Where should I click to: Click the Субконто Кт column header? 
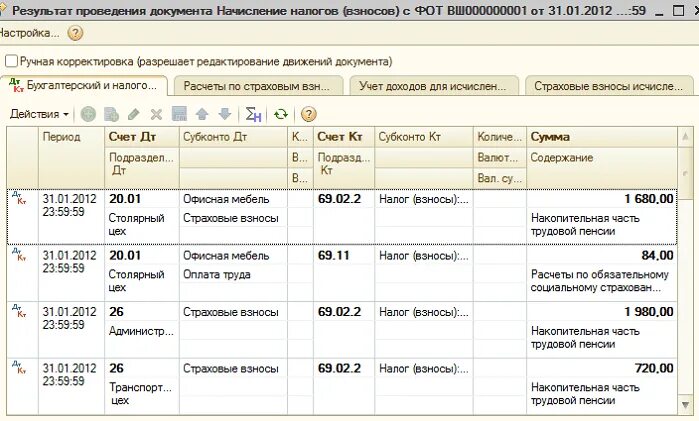(x=424, y=137)
